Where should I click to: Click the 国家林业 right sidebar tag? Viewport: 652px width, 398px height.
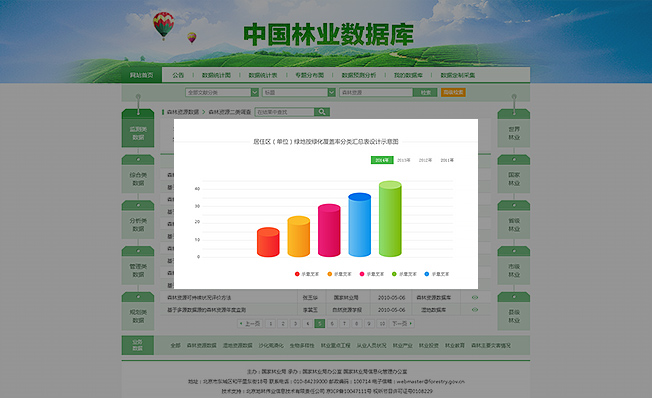click(514, 174)
